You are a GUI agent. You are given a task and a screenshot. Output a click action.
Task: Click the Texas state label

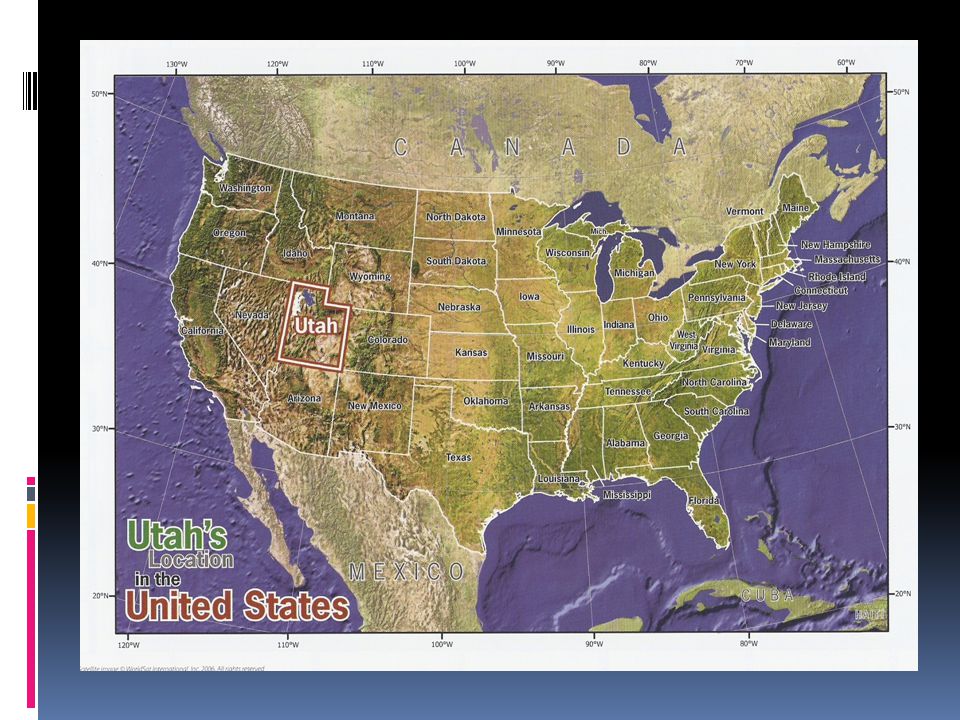[459, 457]
